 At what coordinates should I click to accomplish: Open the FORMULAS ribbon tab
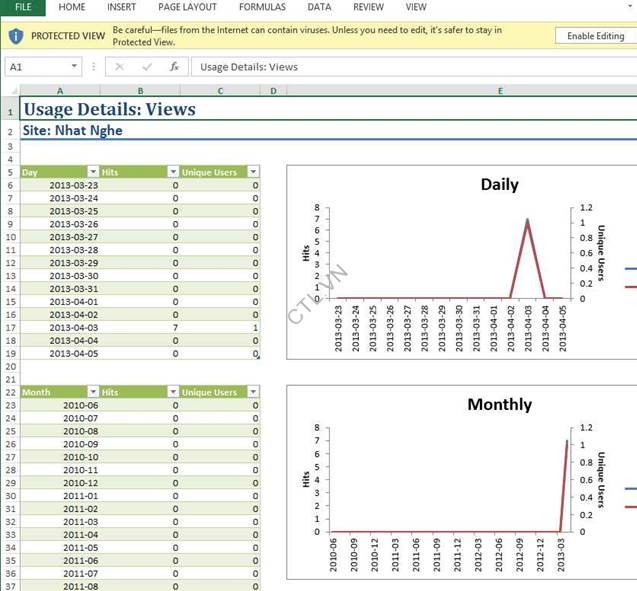[262, 7]
